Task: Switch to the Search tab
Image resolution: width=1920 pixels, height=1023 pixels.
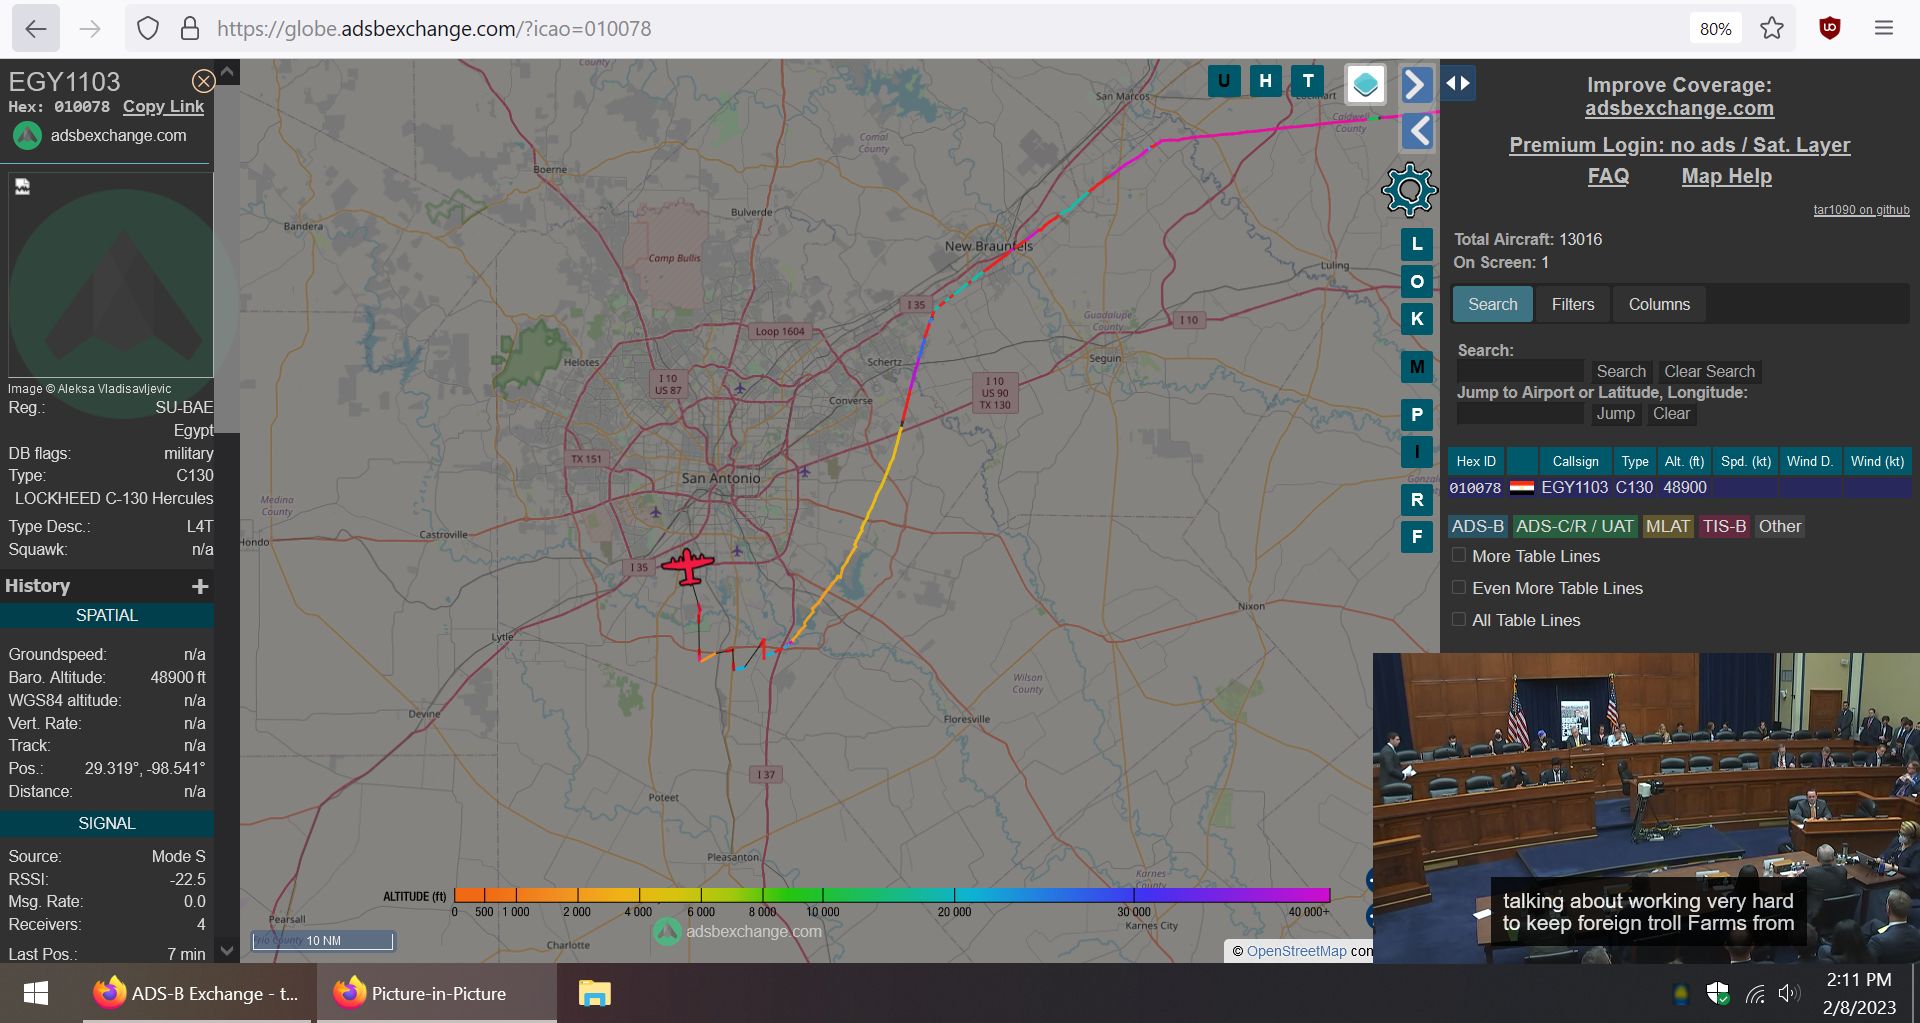Action: click(1492, 304)
